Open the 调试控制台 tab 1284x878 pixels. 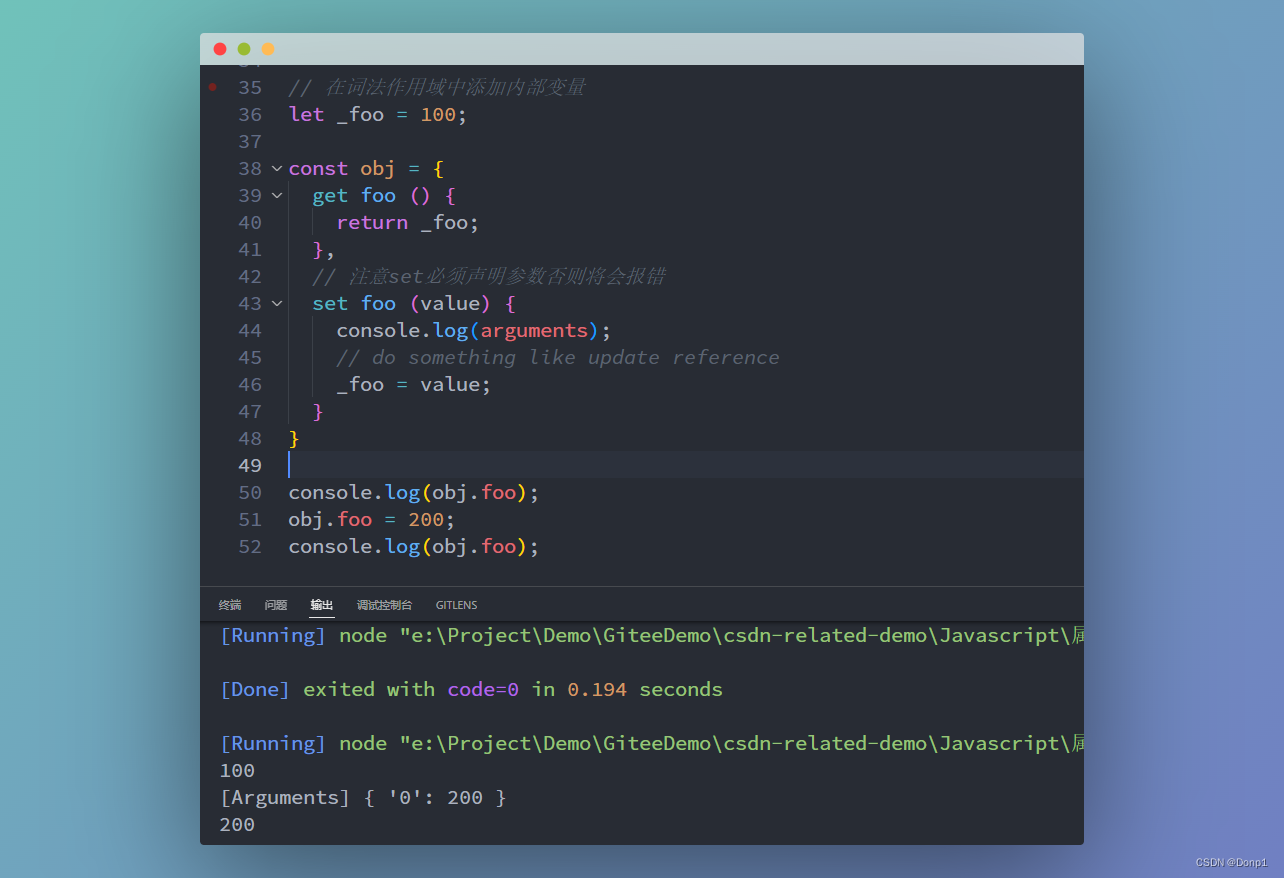384,605
